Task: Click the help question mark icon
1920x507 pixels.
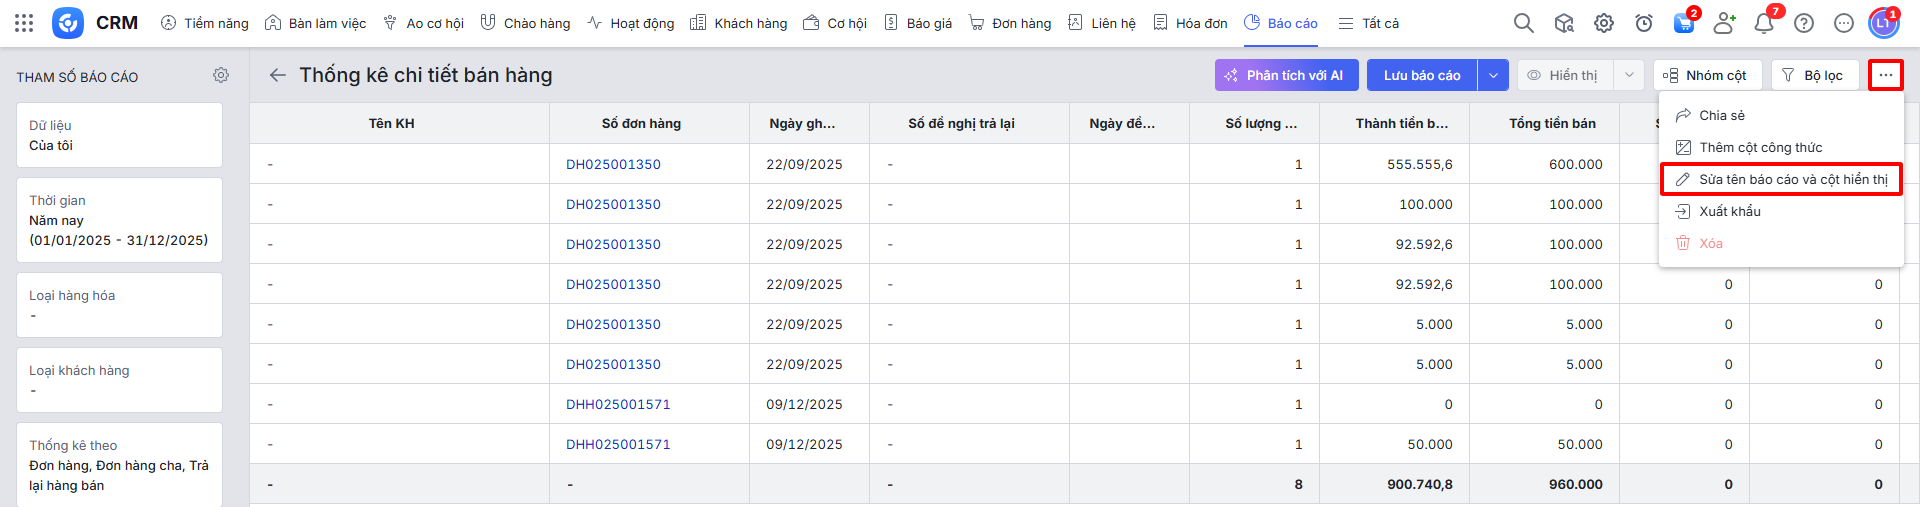Action: click(x=1804, y=23)
